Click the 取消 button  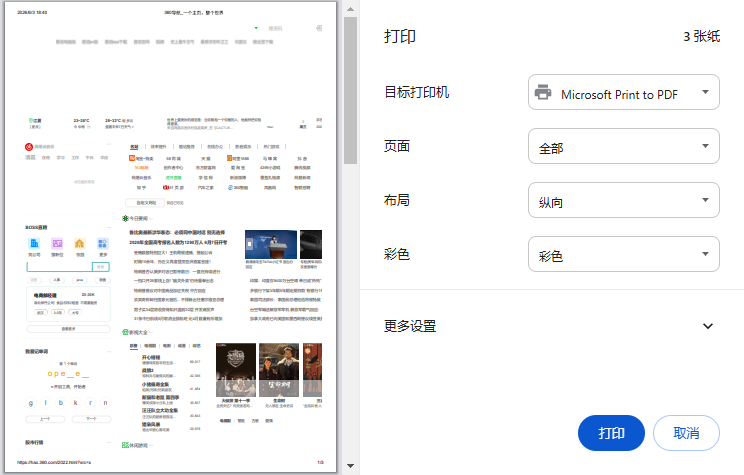pyautogui.click(x=686, y=433)
